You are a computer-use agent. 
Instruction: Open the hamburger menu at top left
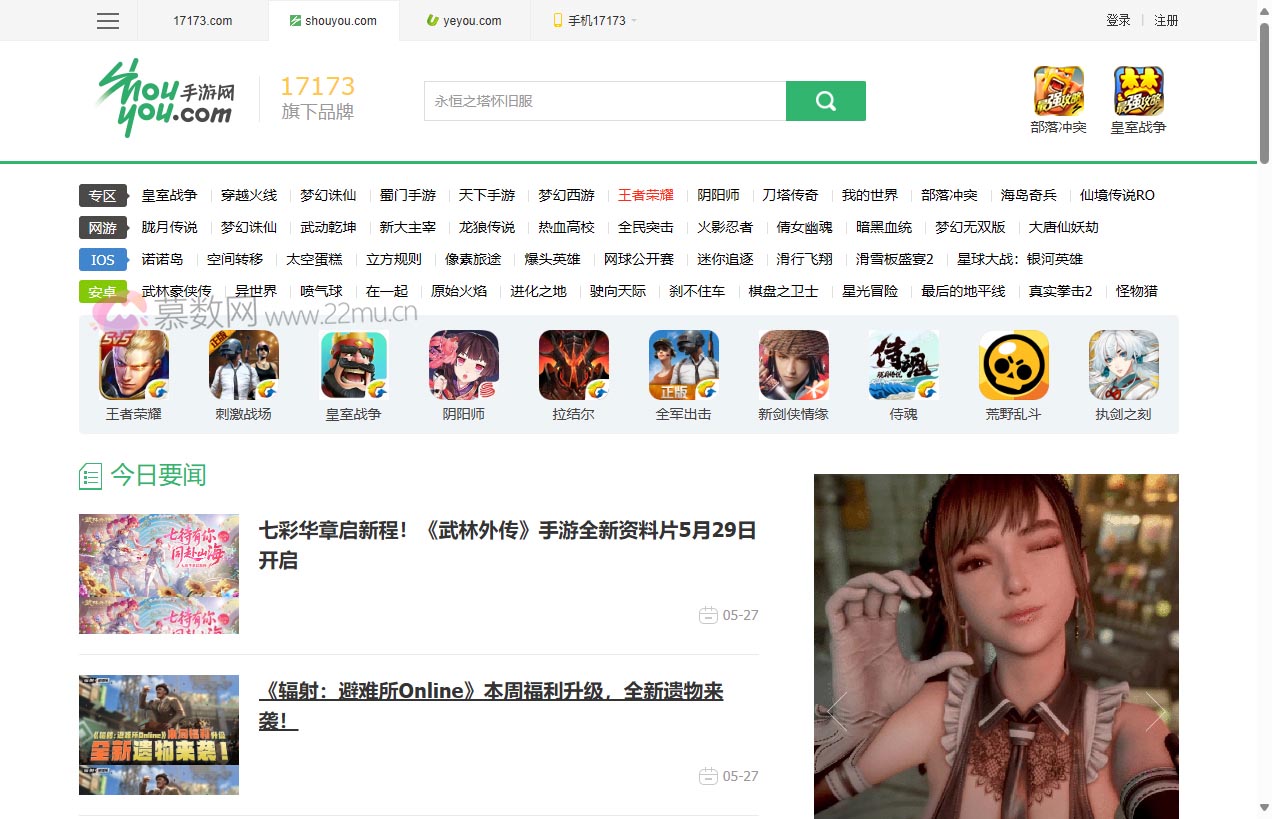tap(107, 20)
